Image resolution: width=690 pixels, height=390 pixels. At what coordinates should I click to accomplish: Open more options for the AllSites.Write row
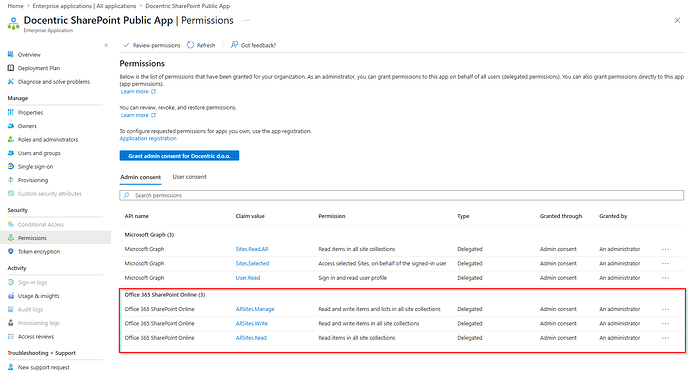tap(665, 324)
